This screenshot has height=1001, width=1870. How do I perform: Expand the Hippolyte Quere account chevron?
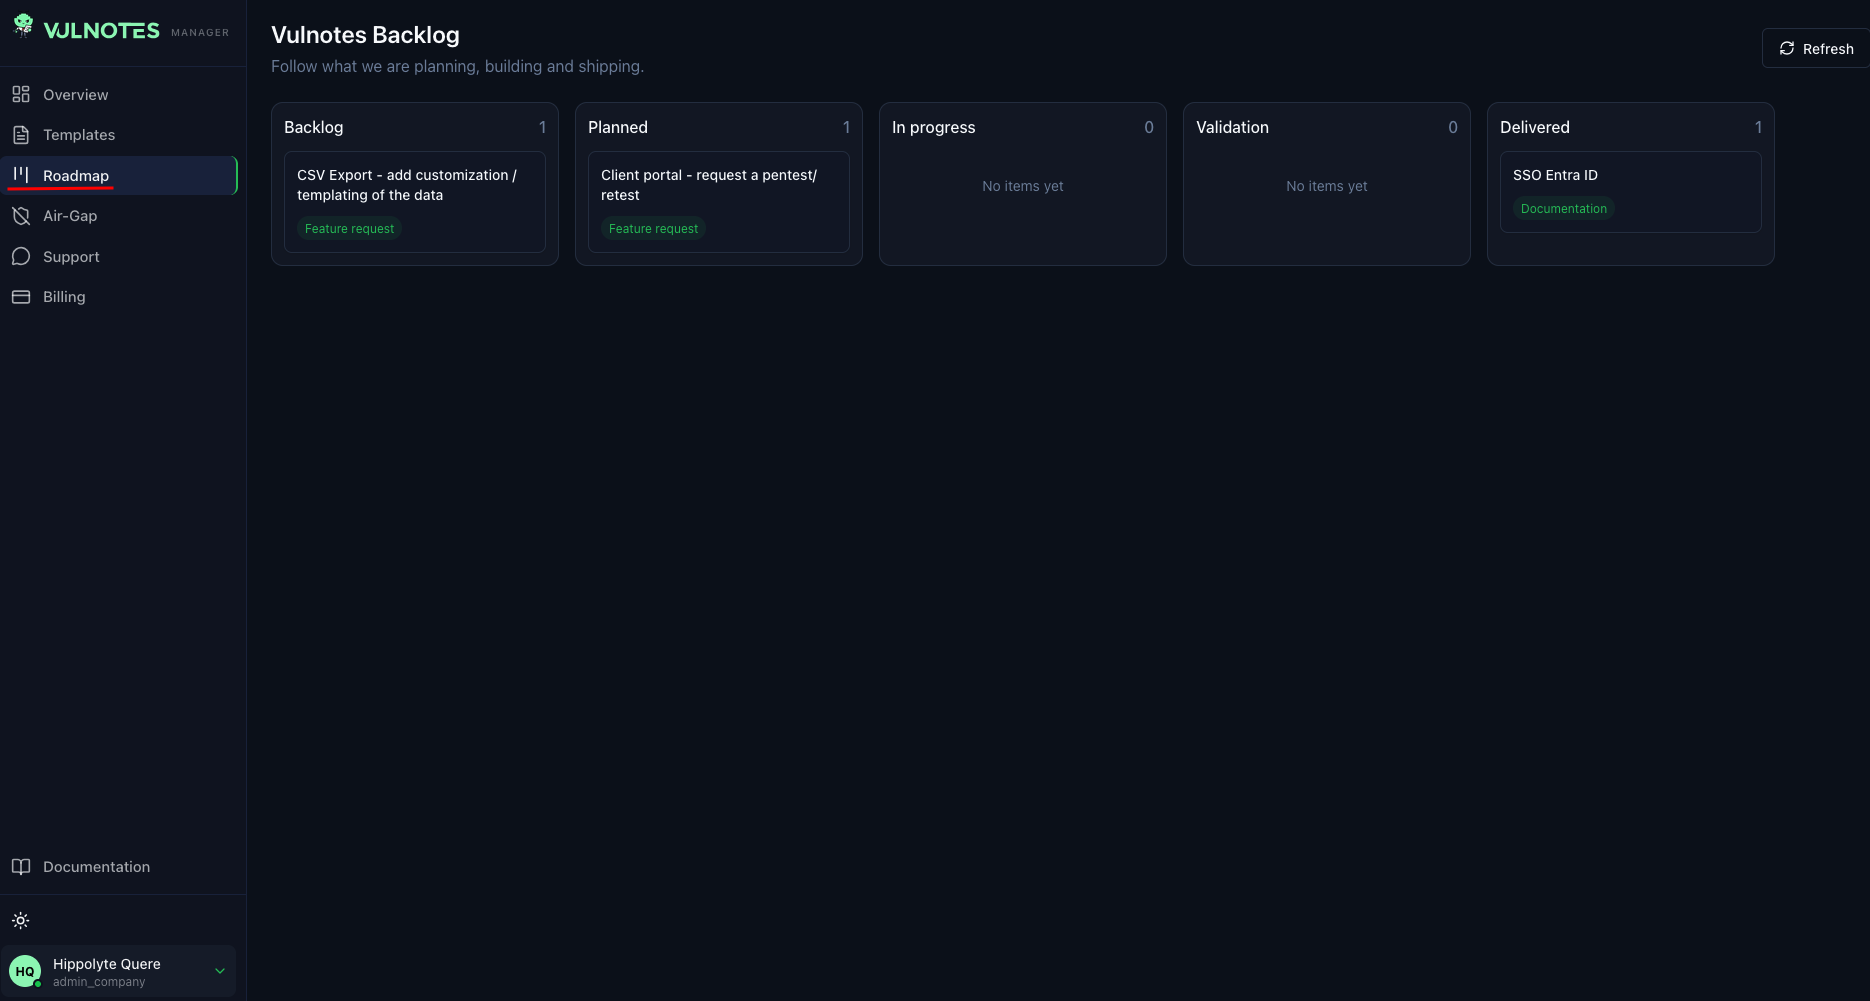coord(220,971)
